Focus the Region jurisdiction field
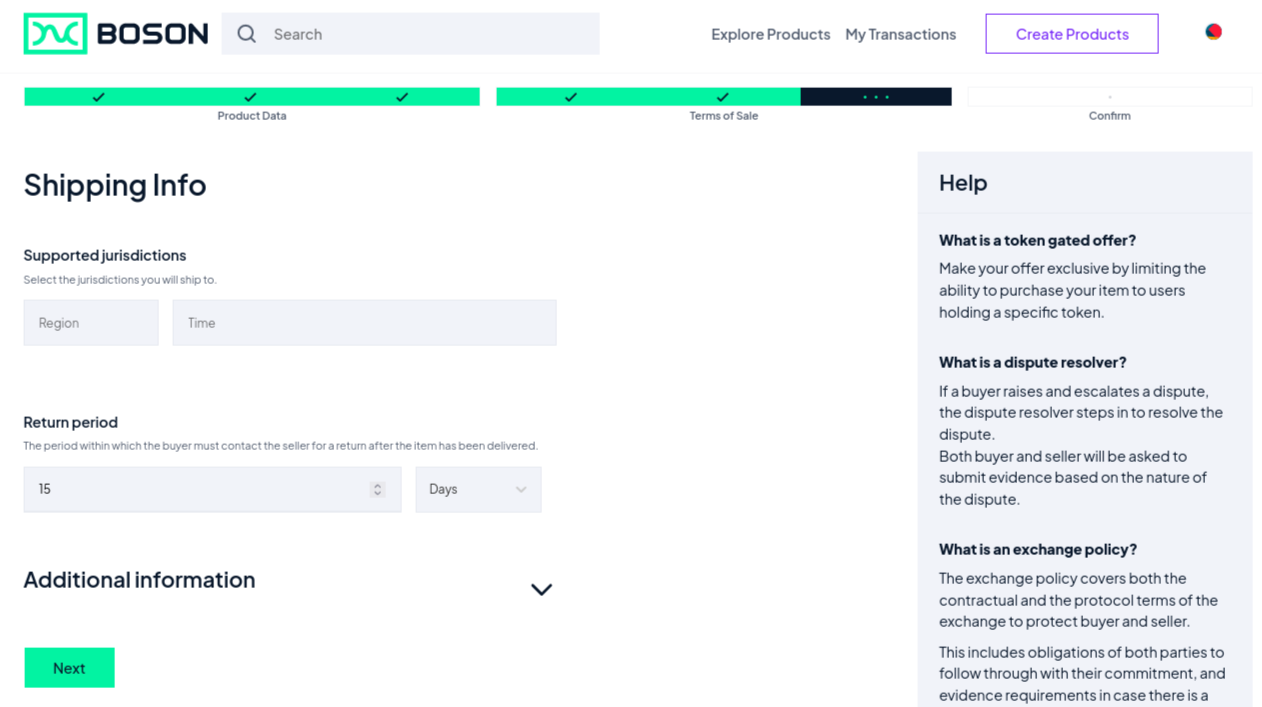 [91, 323]
